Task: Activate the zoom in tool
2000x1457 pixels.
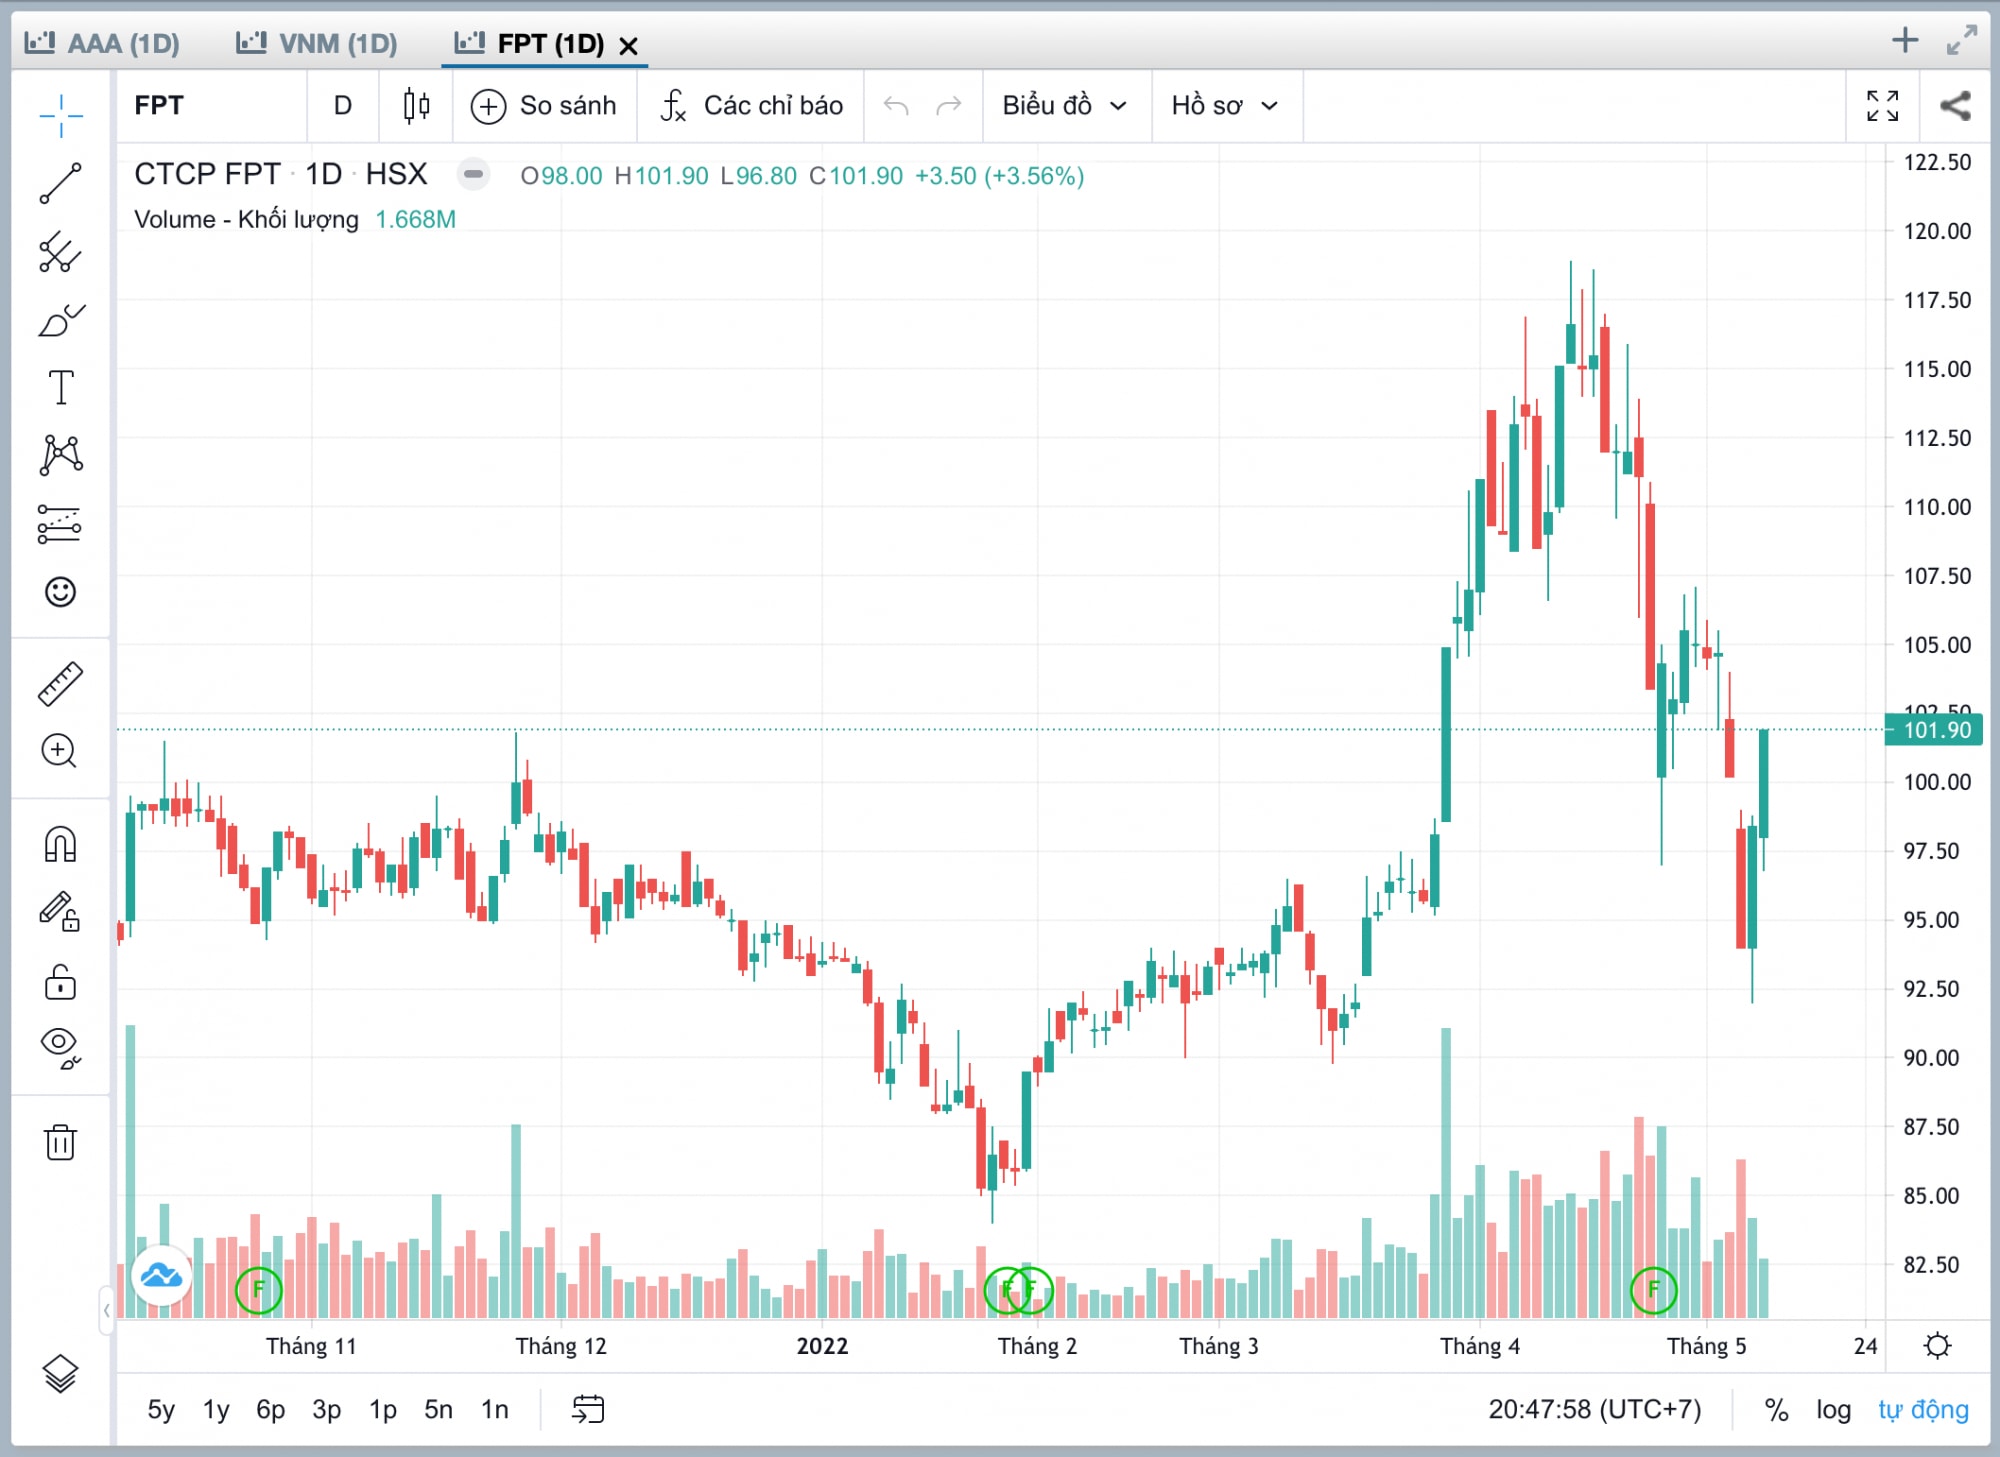Action: (60, 751)
